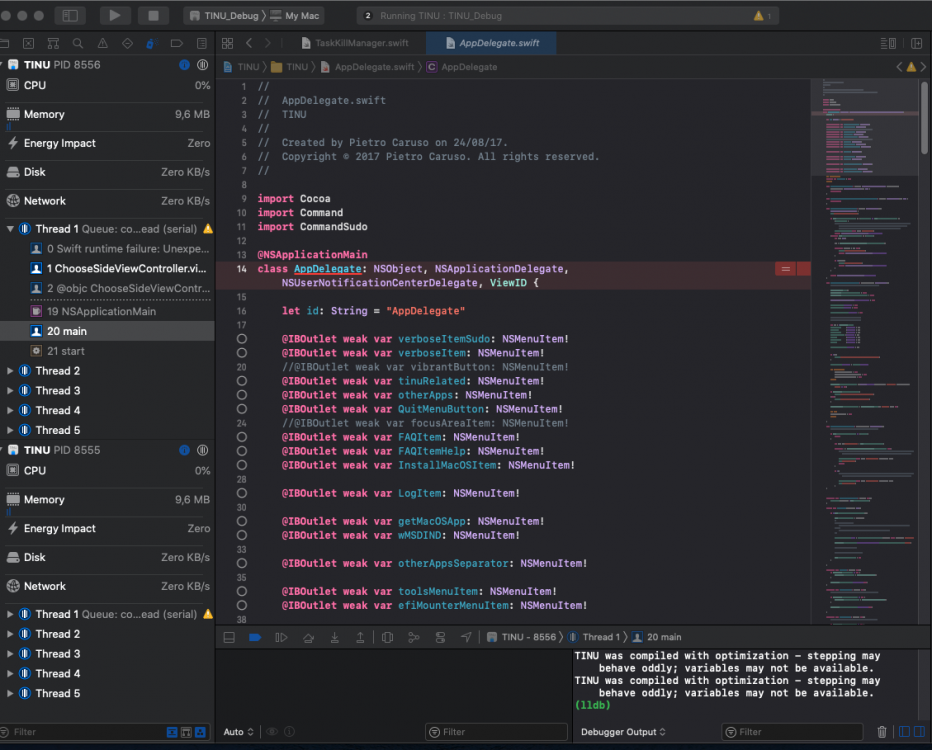The image size is (932, 750).
Task: Click the AppDelegate class name link
Action: 328,269
